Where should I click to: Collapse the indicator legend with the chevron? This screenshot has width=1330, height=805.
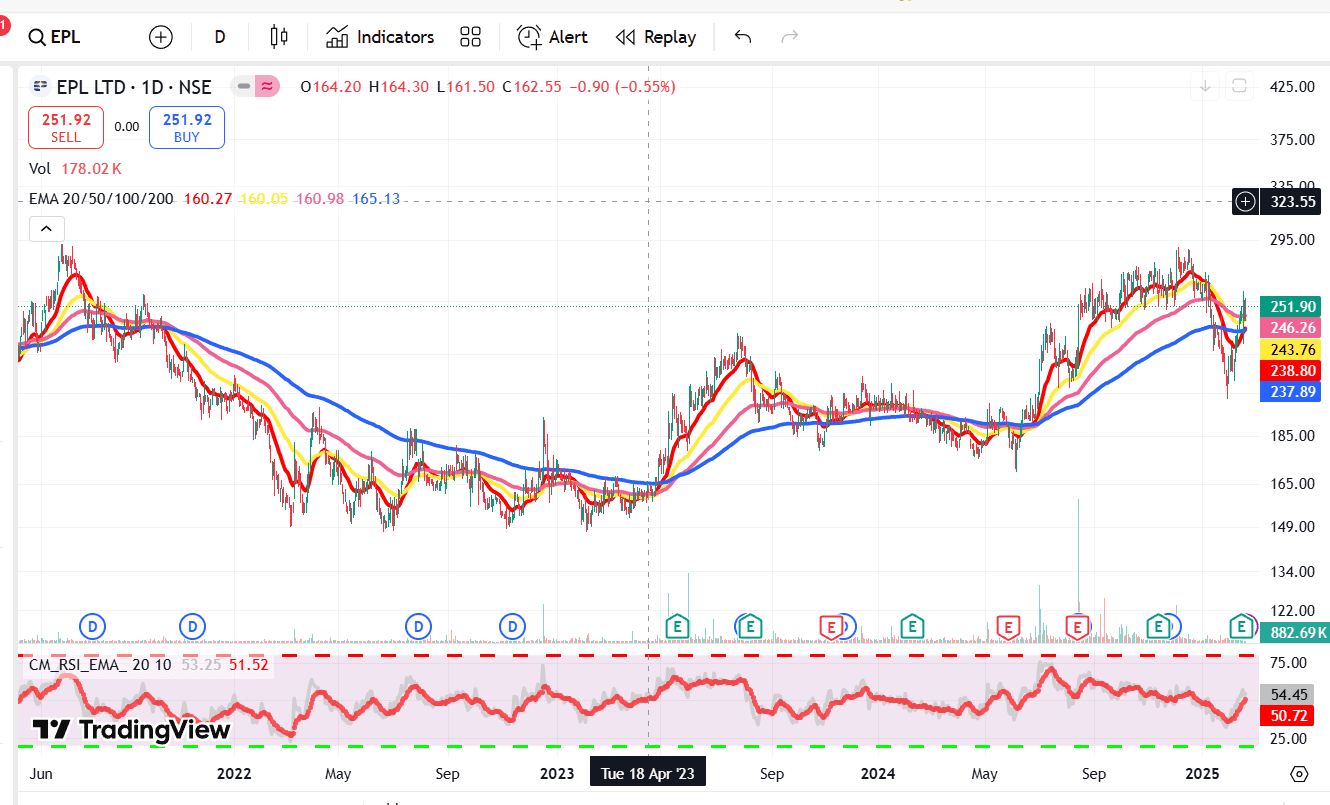click(x=46, y=229)
